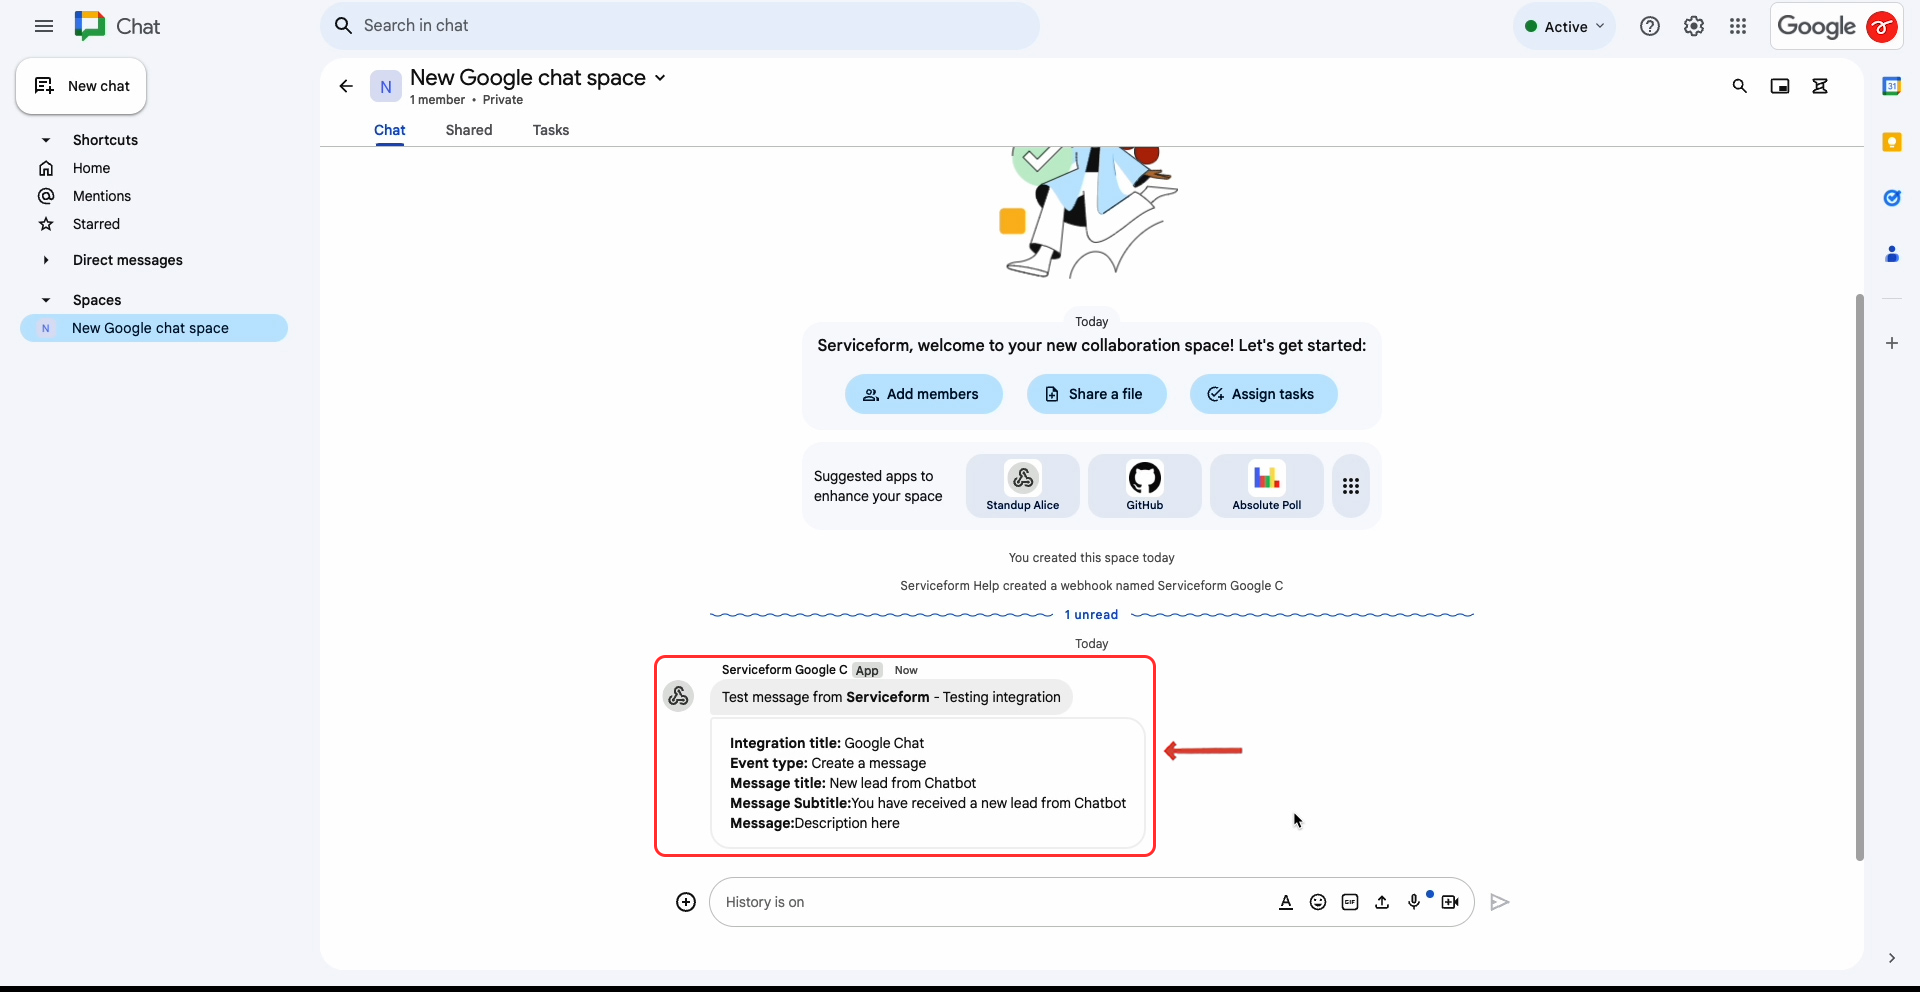Switch to the Shared tab

(x=469, y=130)
